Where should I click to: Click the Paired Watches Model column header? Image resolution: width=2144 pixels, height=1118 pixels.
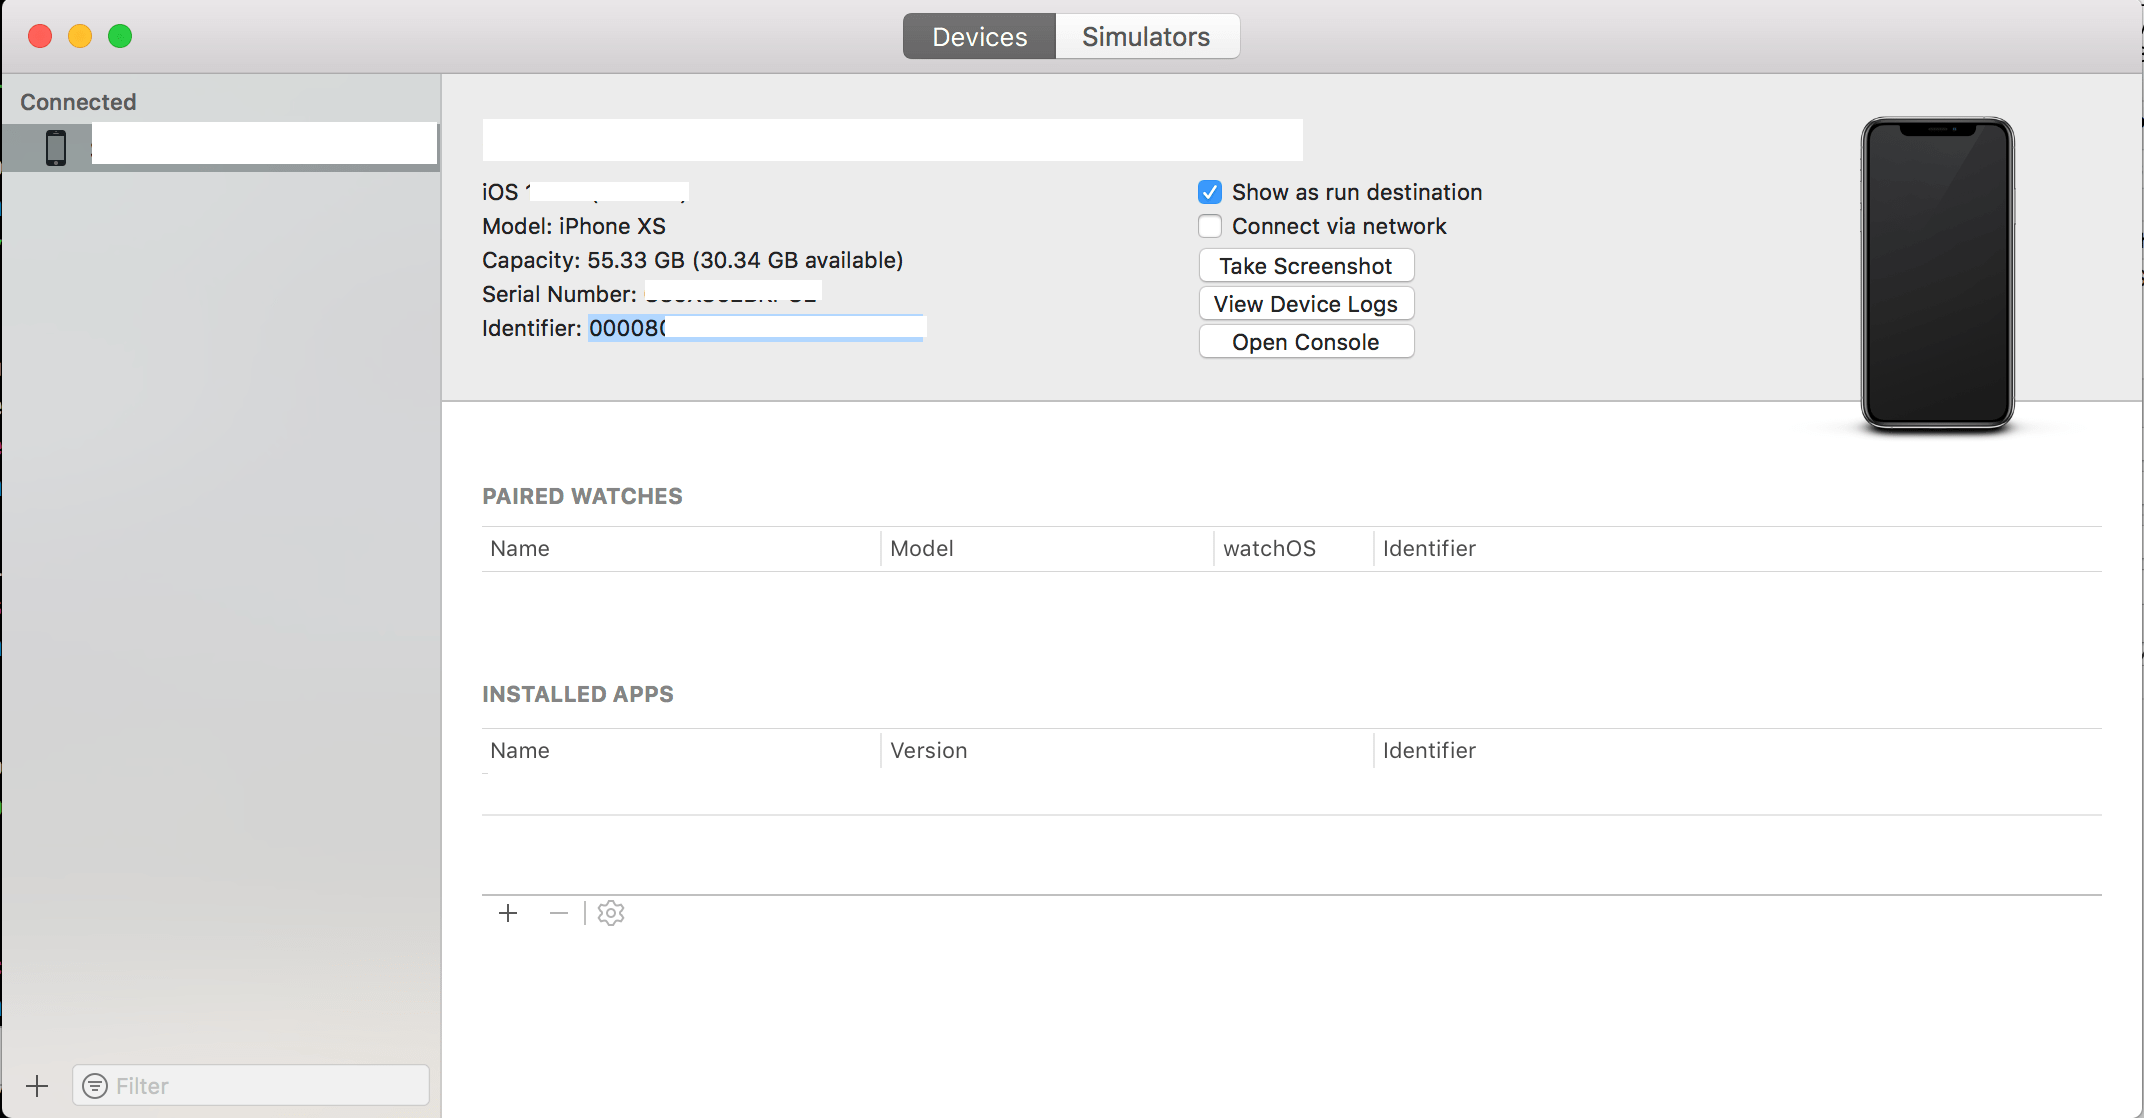tap(1047, 549)
